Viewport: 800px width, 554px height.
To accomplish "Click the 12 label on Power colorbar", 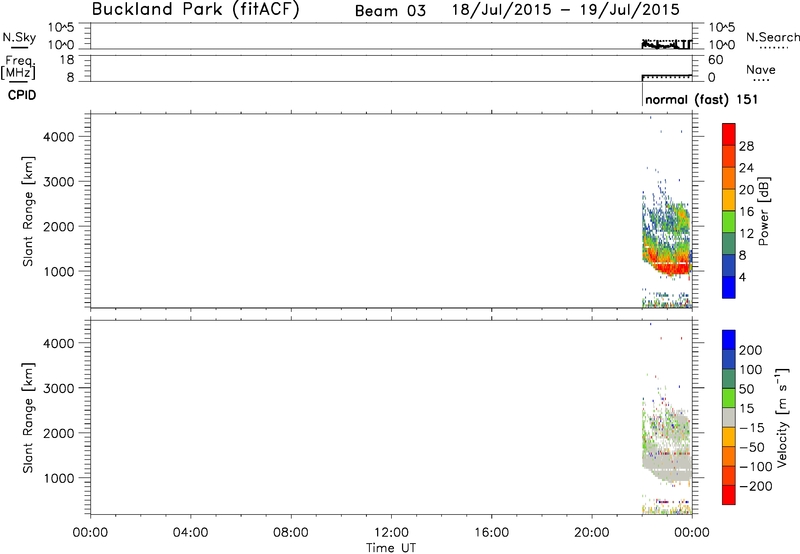I will coord(746,234).
